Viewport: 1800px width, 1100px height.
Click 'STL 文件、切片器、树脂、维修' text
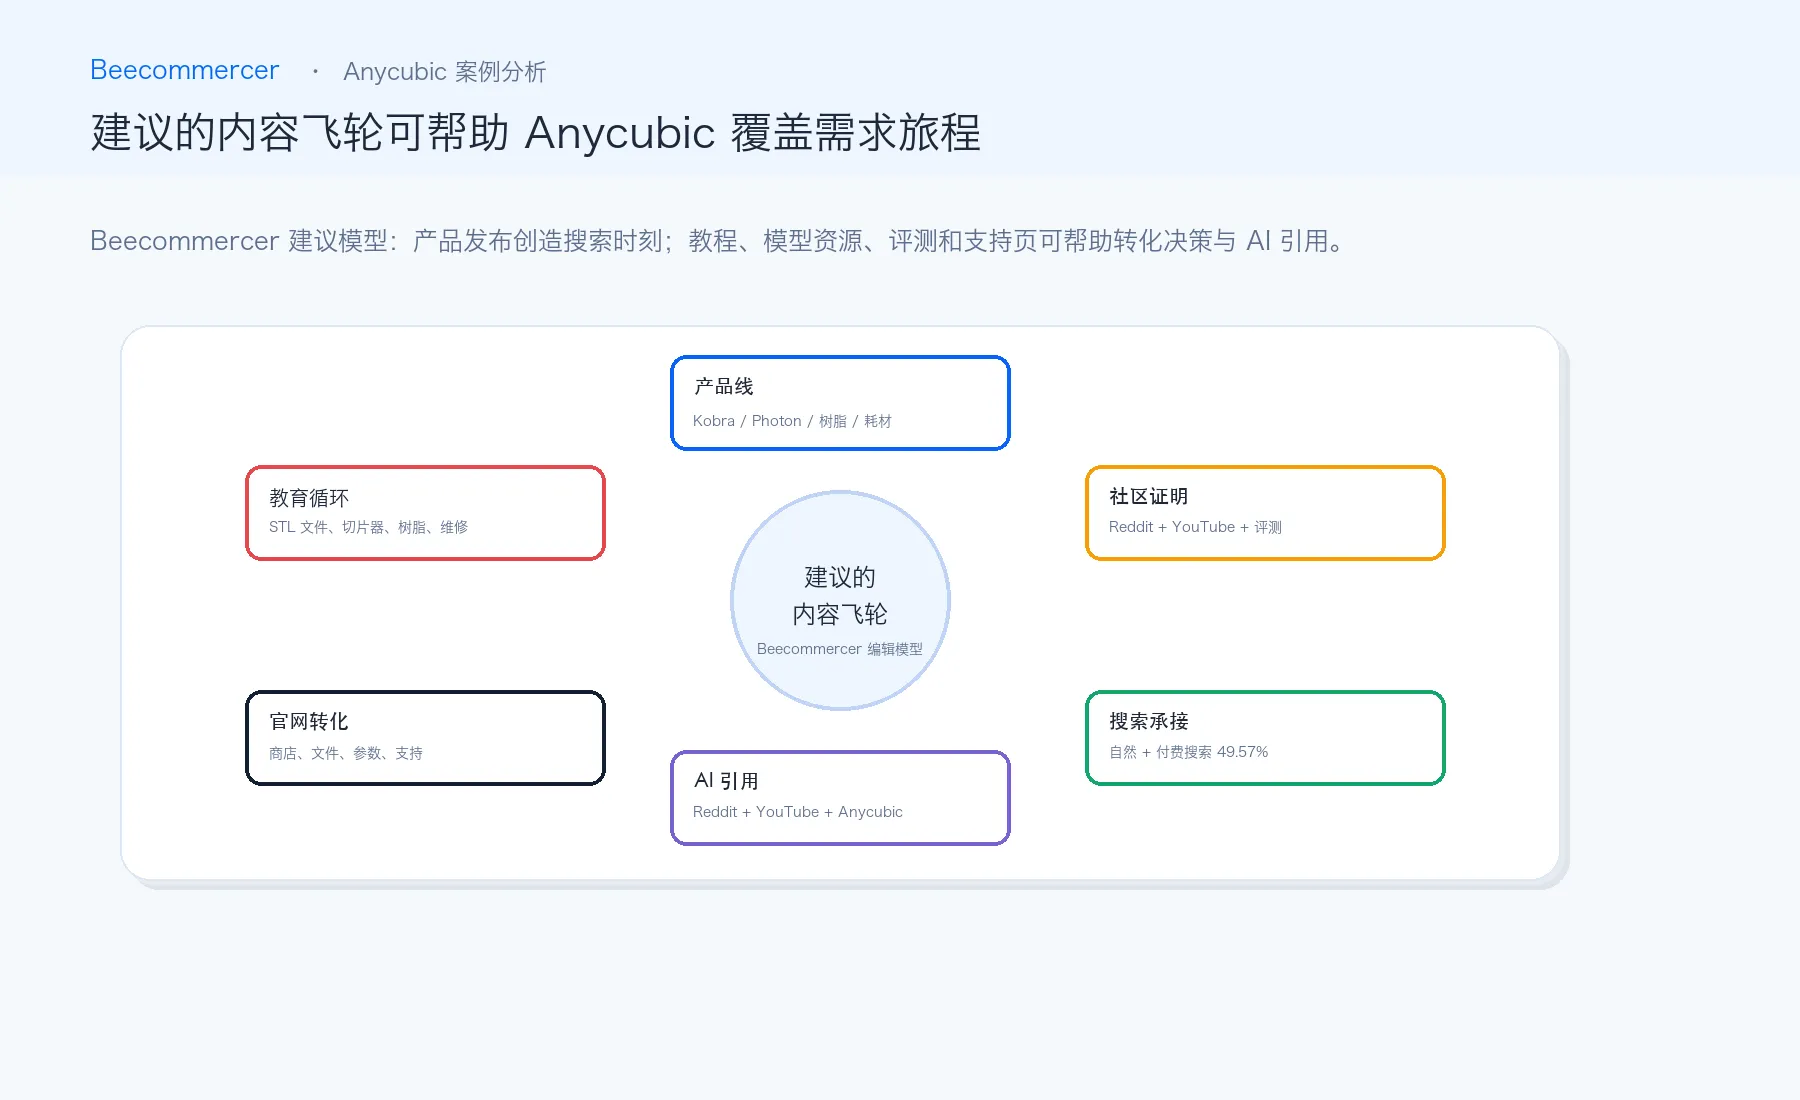368,527
